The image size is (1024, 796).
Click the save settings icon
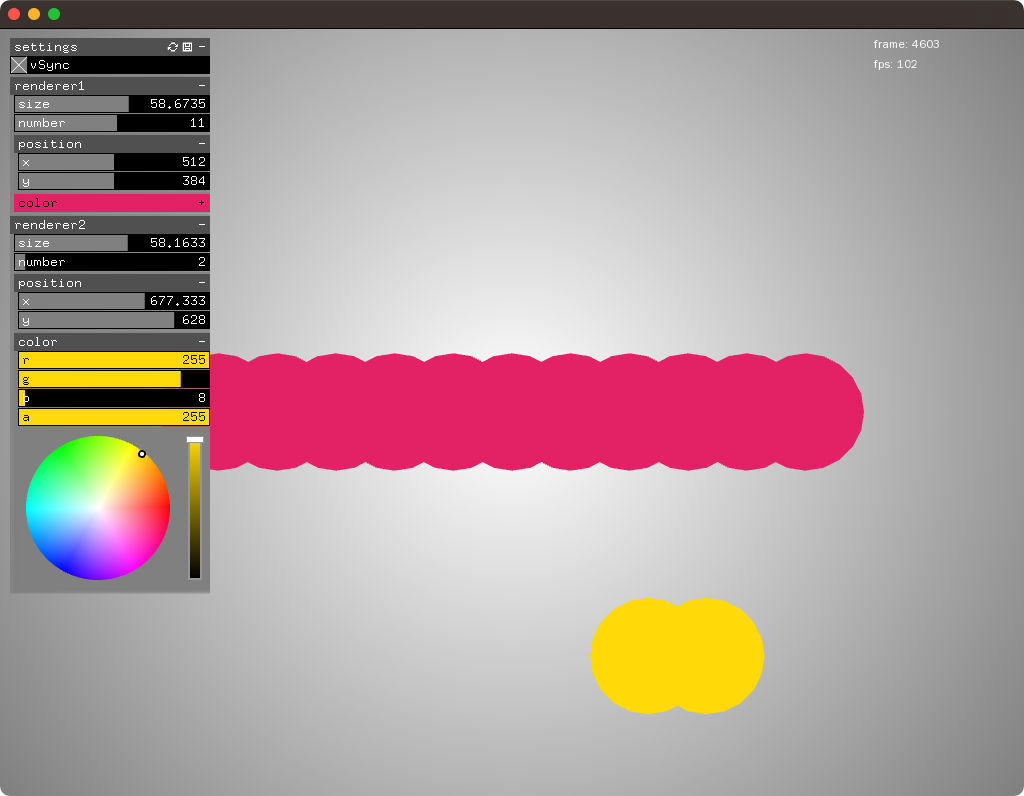click(187, 47)
